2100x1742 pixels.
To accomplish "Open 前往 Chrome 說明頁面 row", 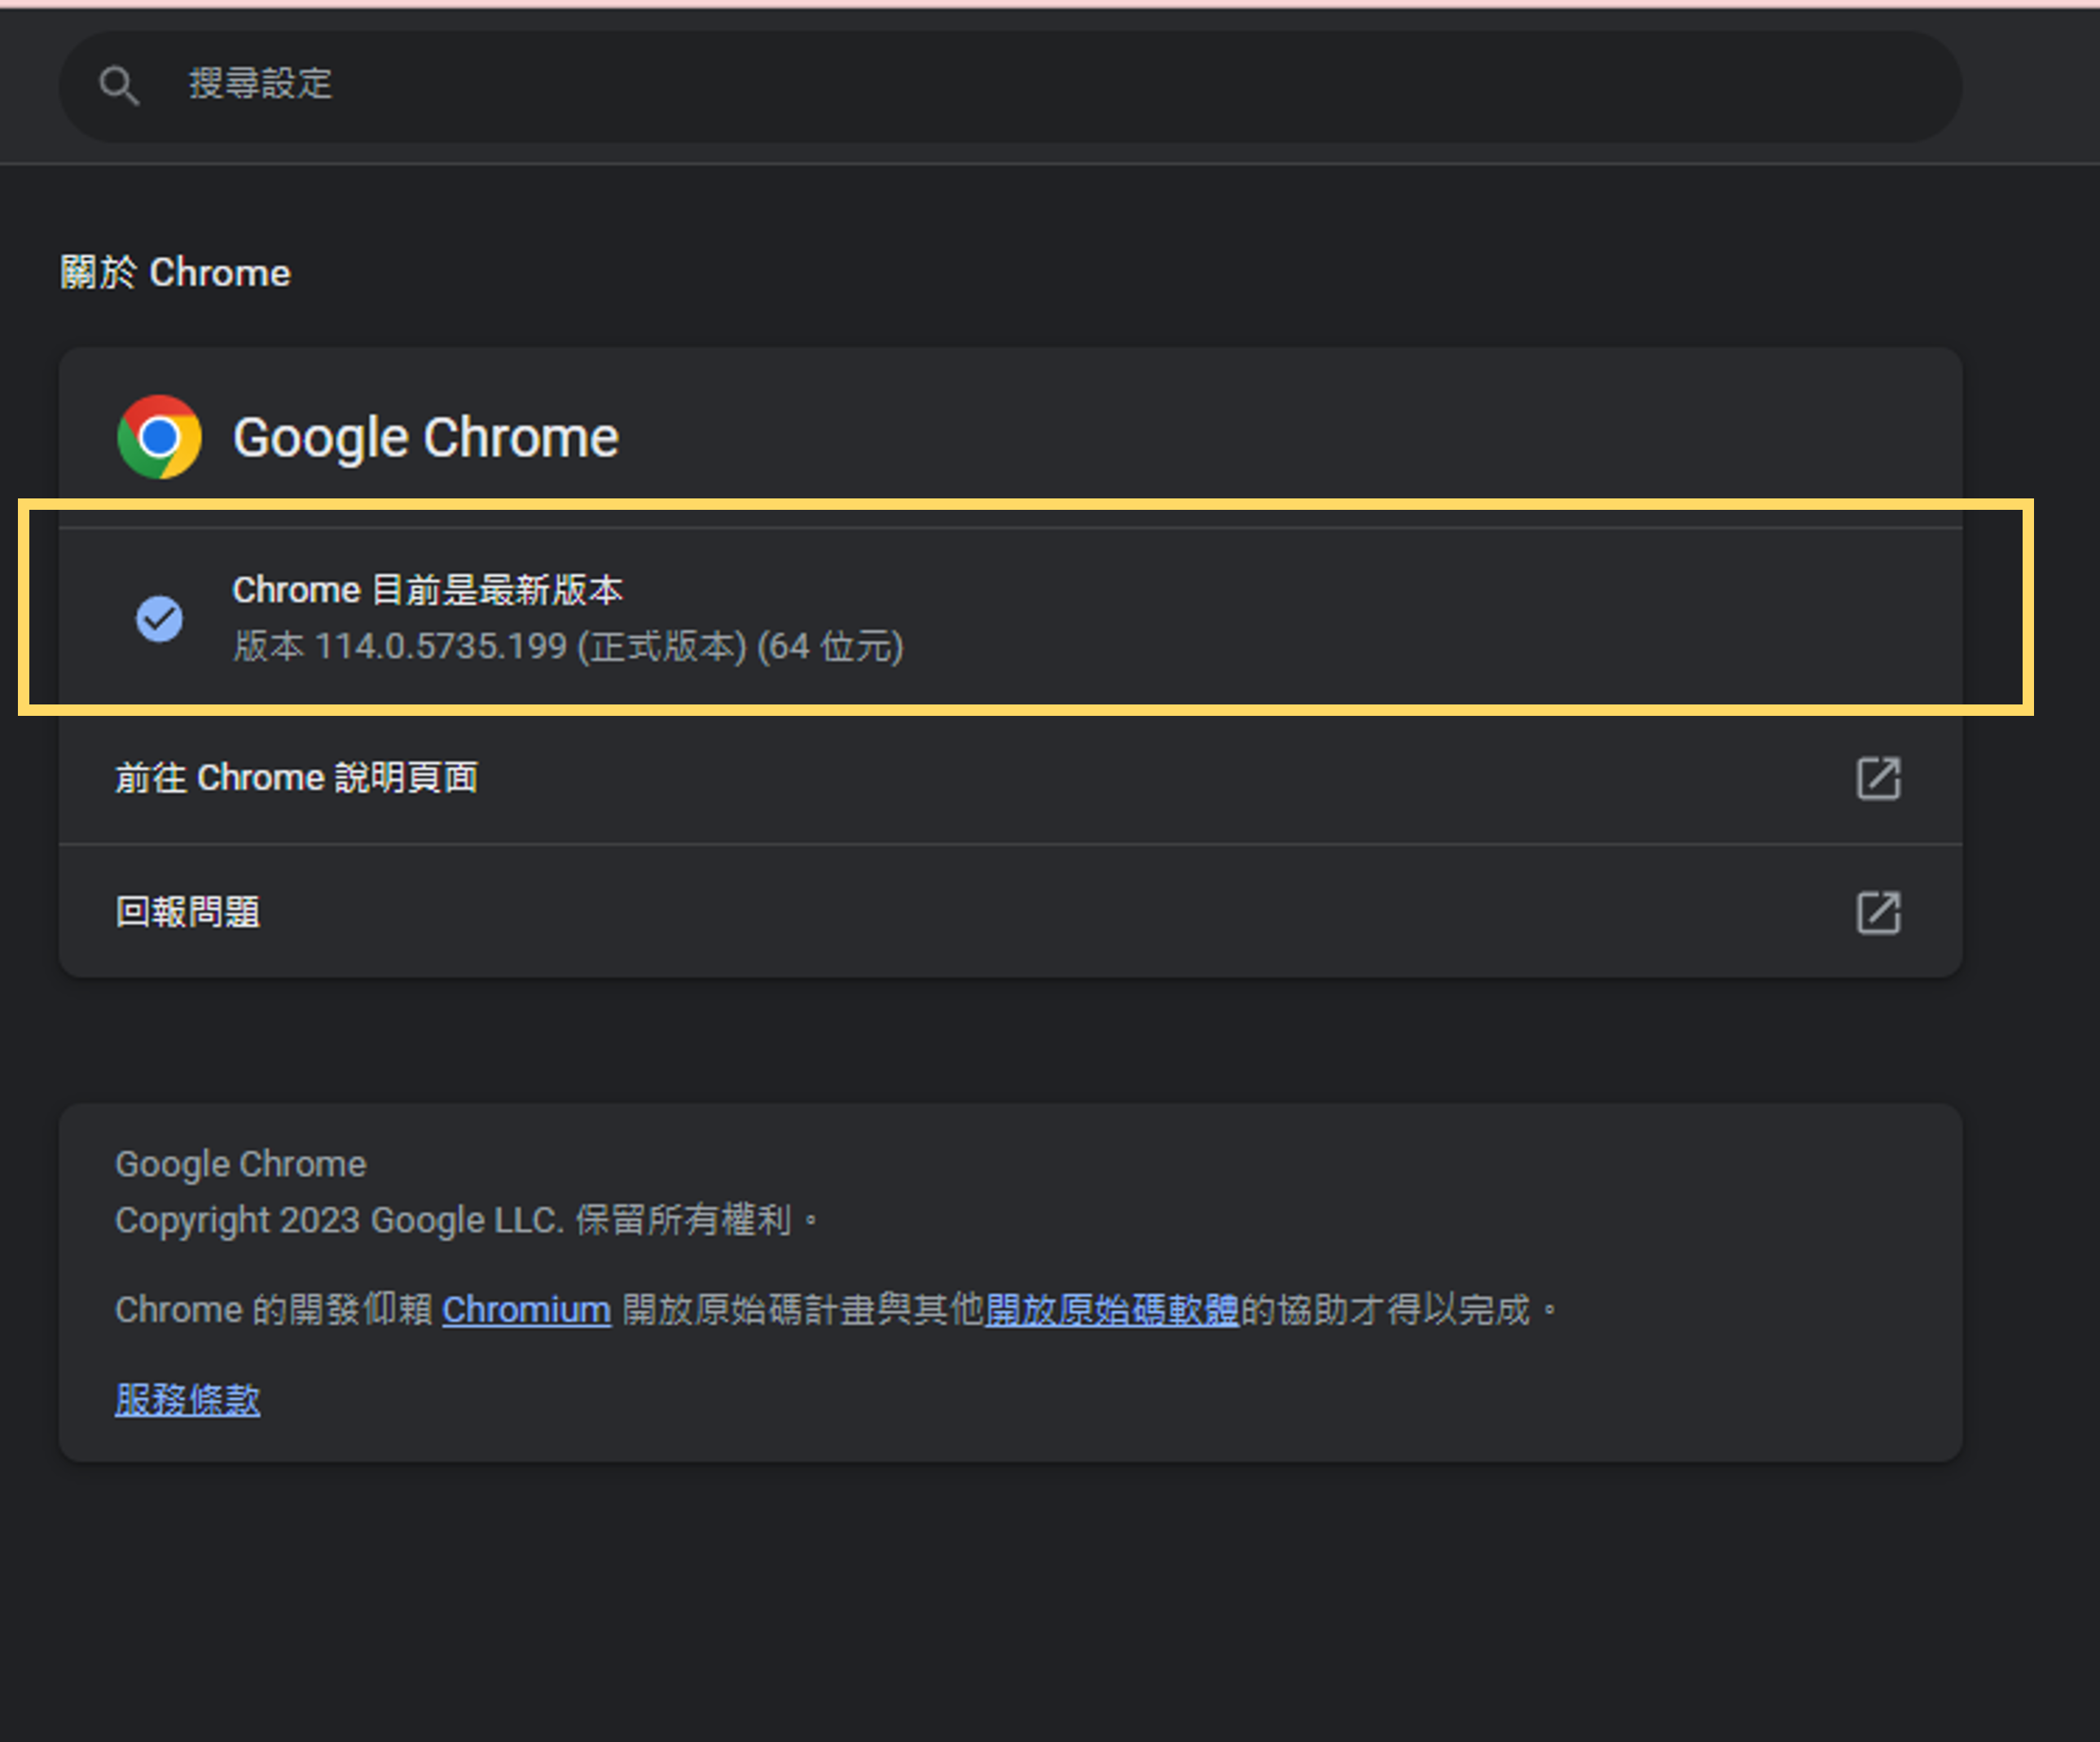I will (1010, 778).
